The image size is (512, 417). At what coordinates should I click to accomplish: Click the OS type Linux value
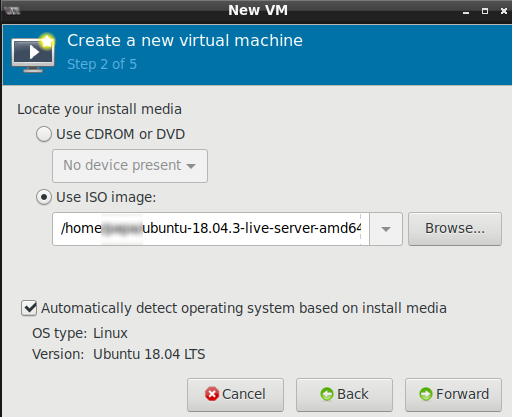[x=110, y=333]
